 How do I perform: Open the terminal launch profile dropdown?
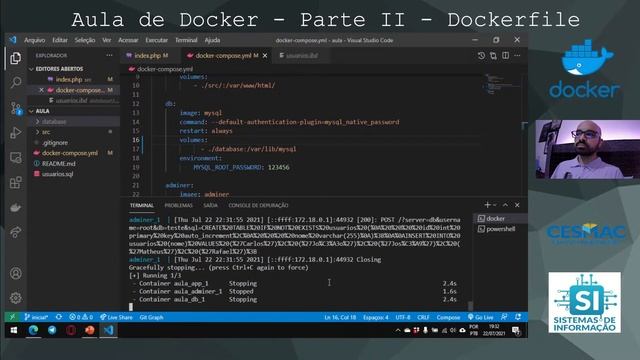coord(495,205)
